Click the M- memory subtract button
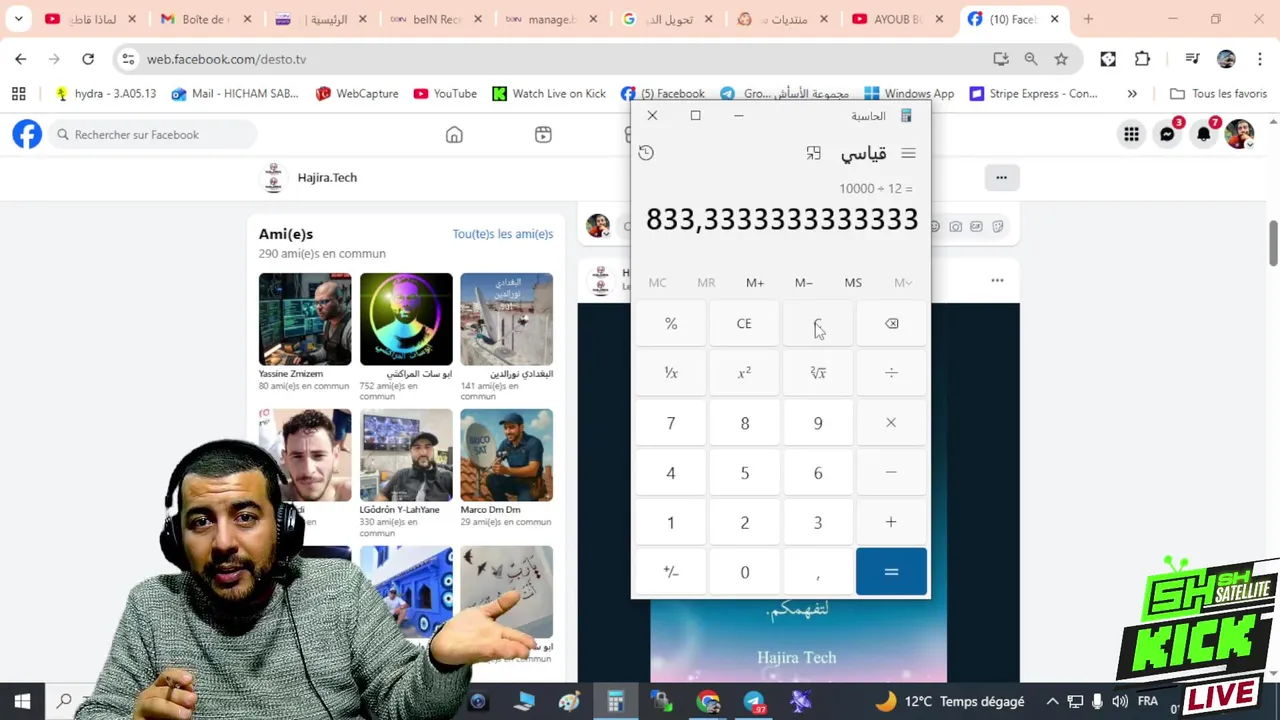The height and width of the screenshot is (720, 1280). pyautogui.click(x=804, y=283)
